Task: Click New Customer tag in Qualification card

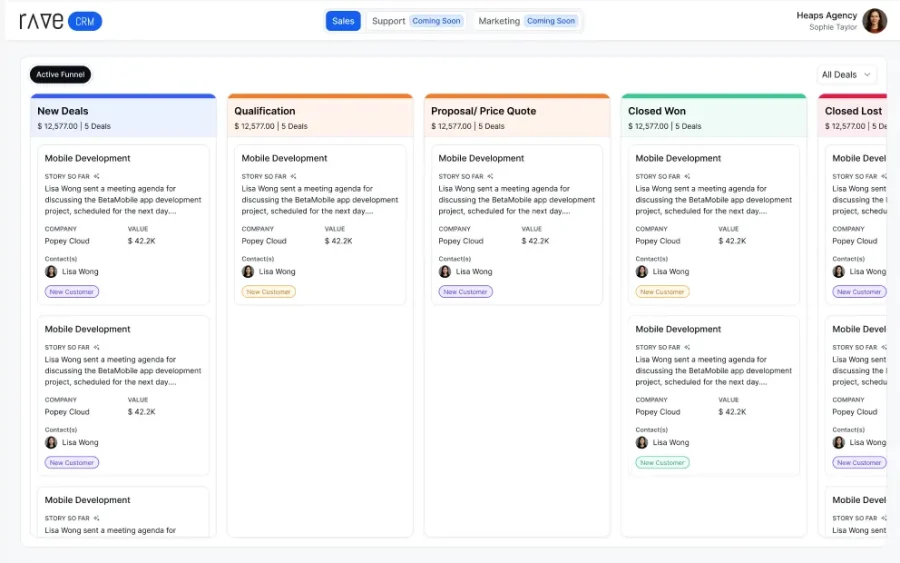Action: pyautogui.click(x=269, y=292)
